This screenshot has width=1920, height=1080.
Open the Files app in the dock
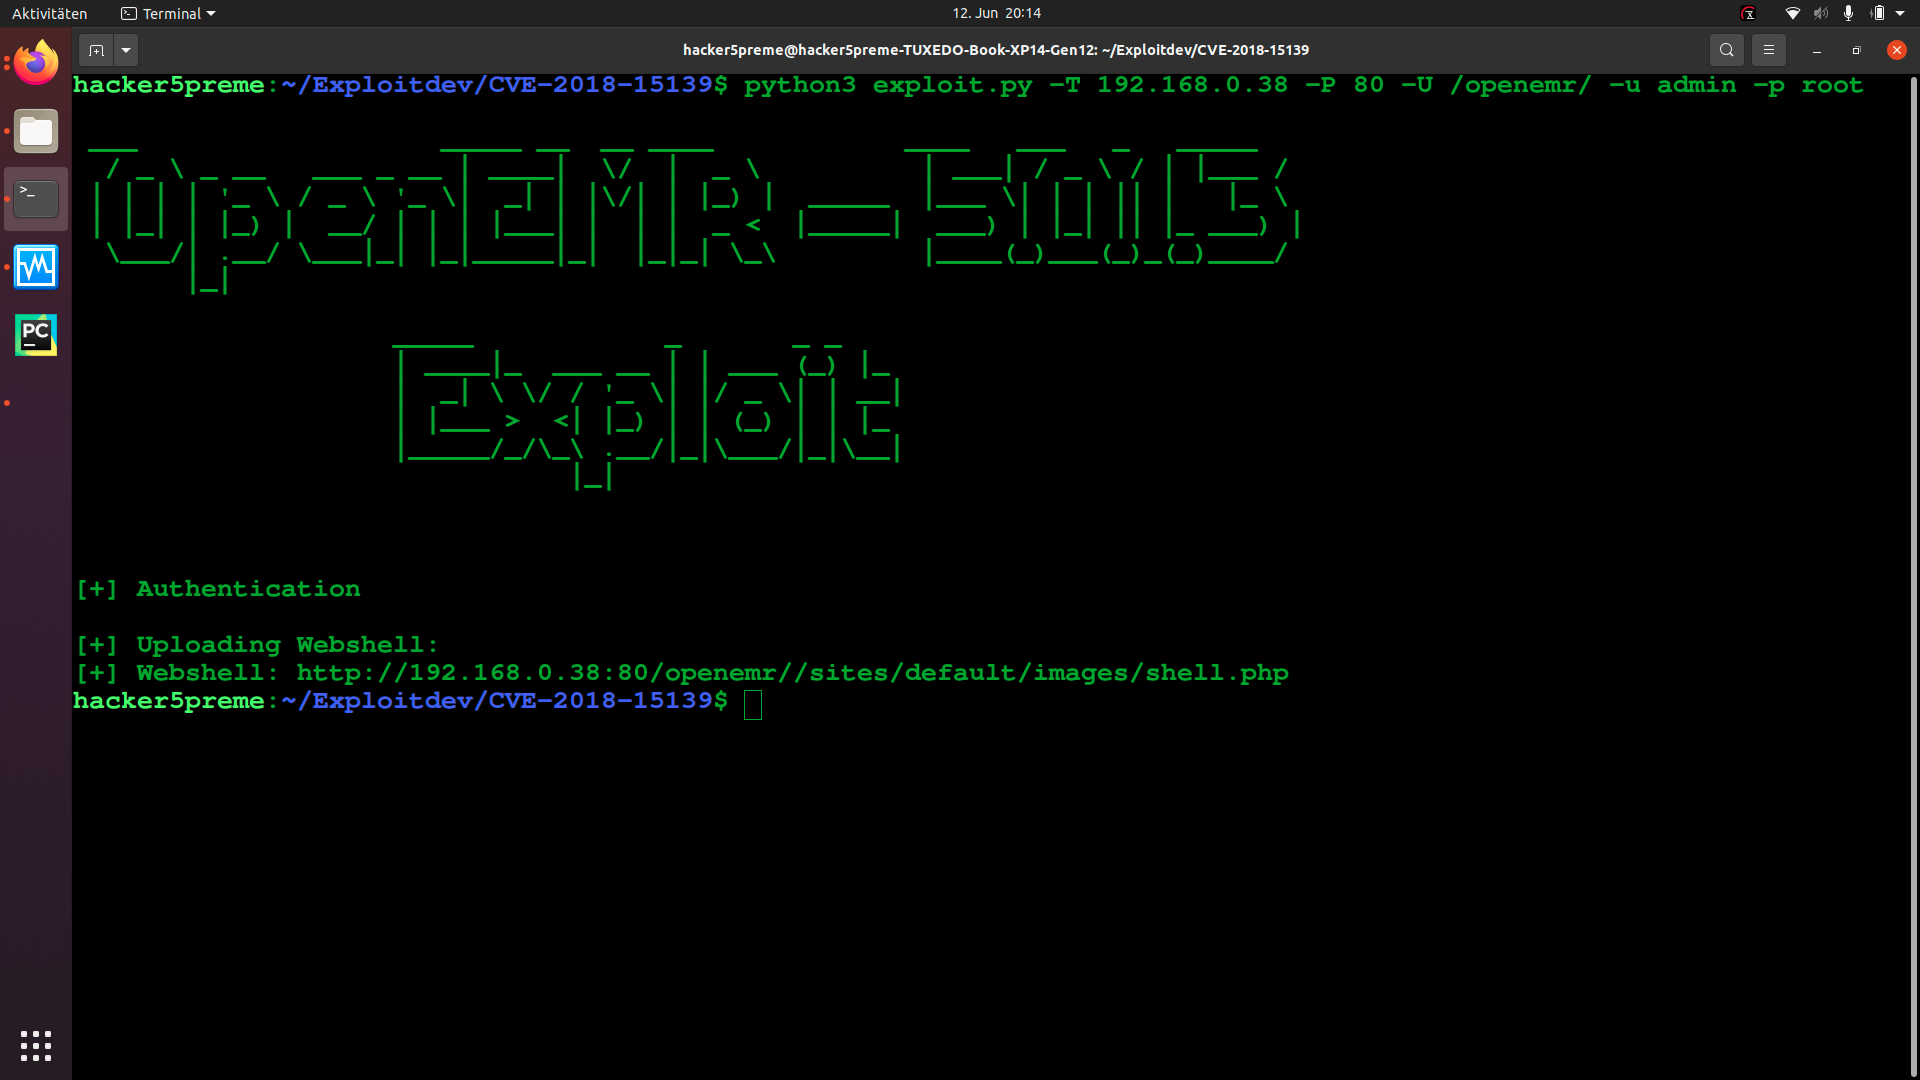(36, 131)
